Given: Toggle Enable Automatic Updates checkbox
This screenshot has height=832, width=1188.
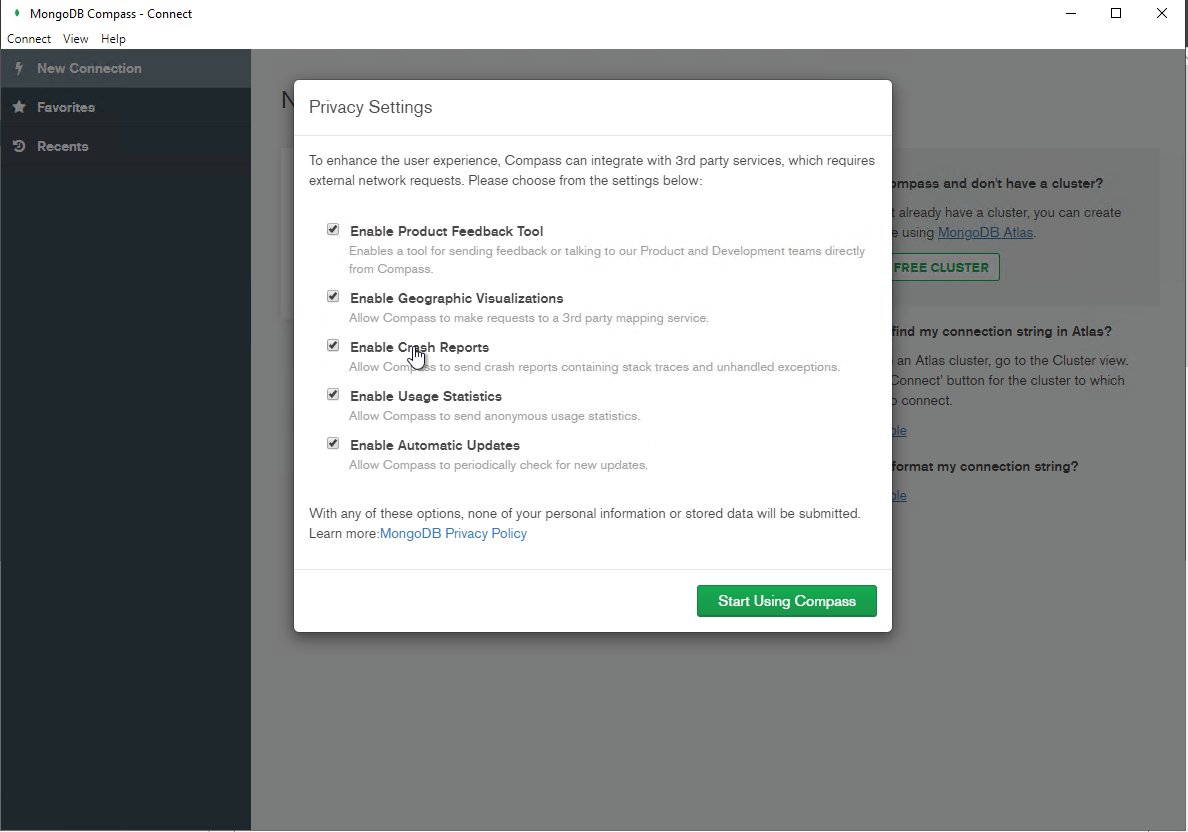Looking at the screenshot, I should (333, 443).
